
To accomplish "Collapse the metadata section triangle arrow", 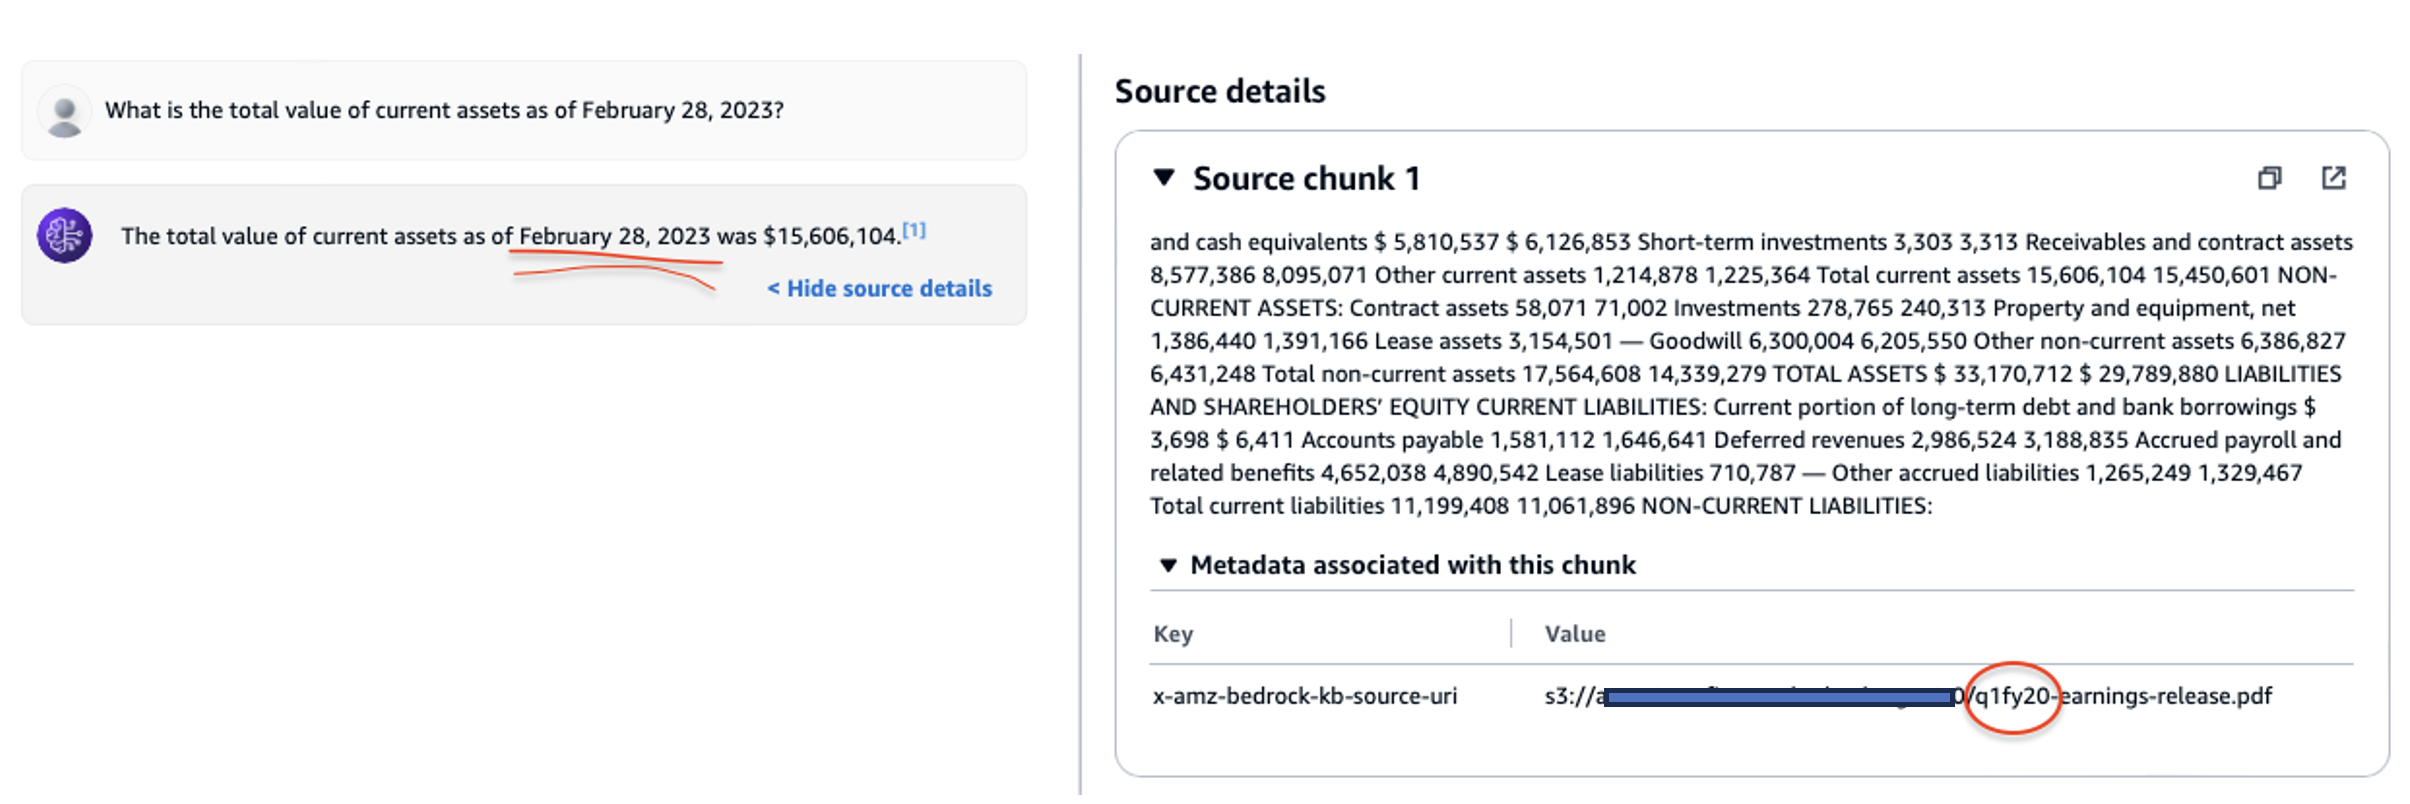I will point(1167,565).
